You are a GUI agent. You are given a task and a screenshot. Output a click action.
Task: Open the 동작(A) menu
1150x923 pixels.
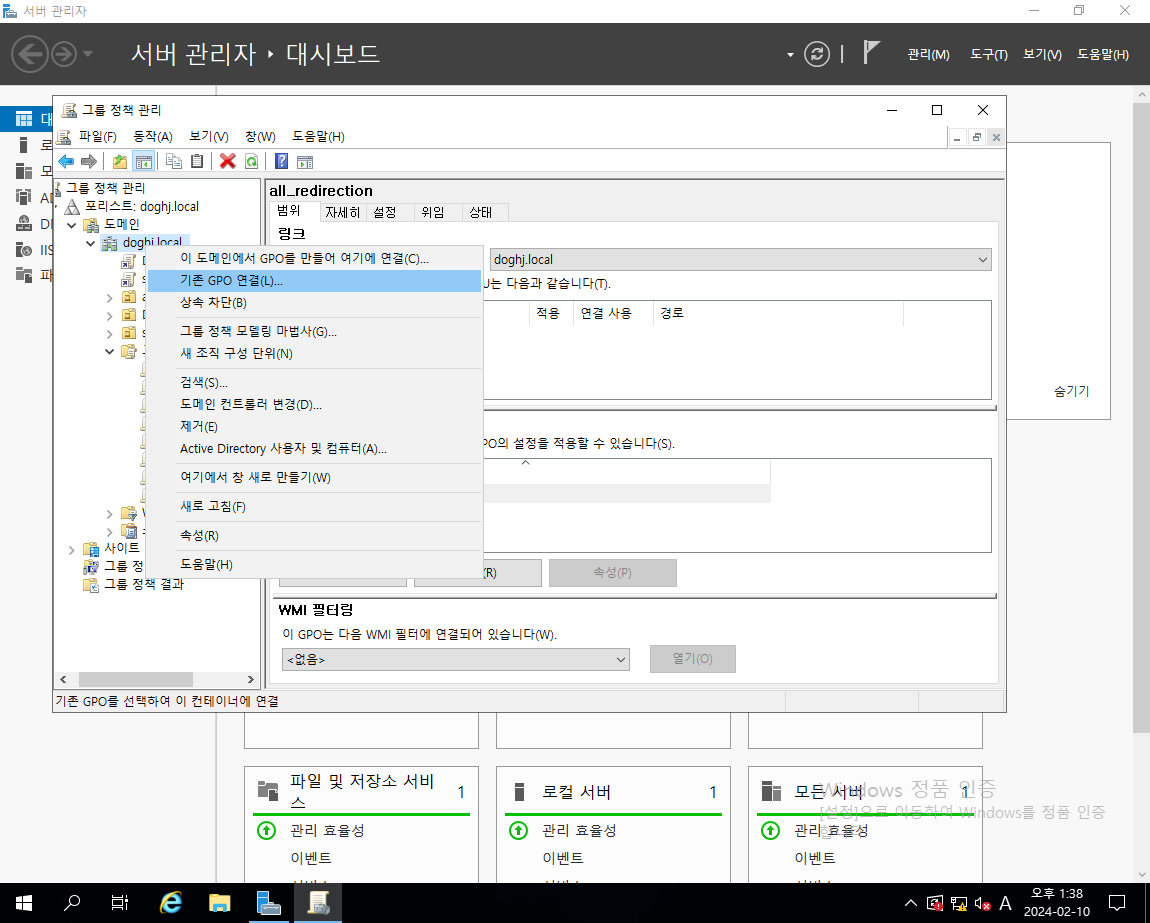[x=153, y=136]
